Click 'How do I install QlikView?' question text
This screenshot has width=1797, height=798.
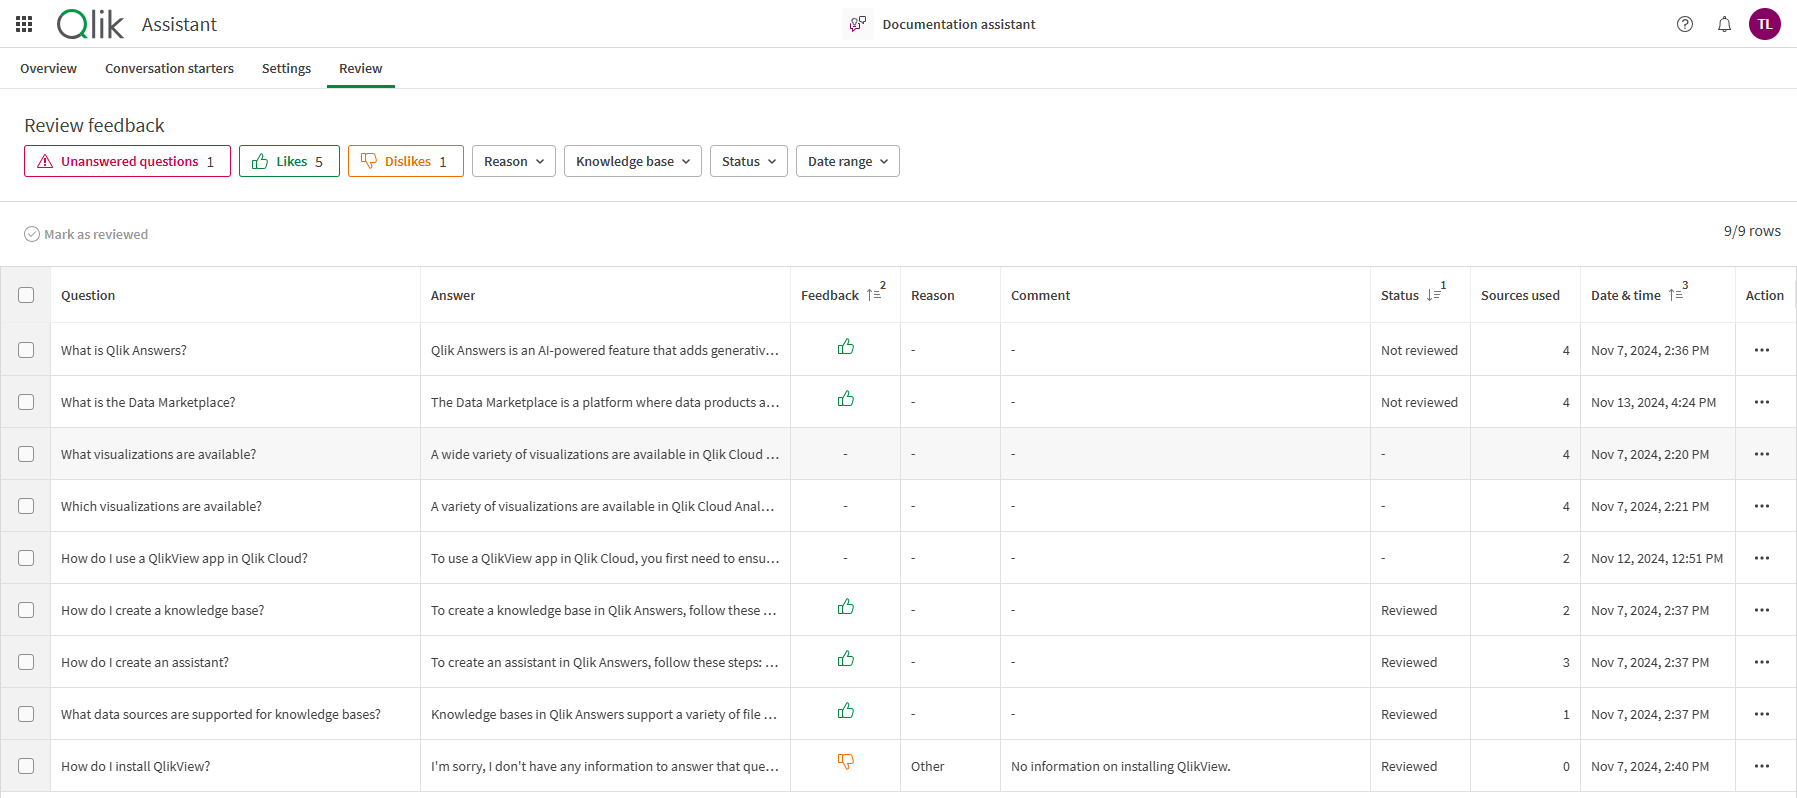pyautogui.click(x=135, y=766)
